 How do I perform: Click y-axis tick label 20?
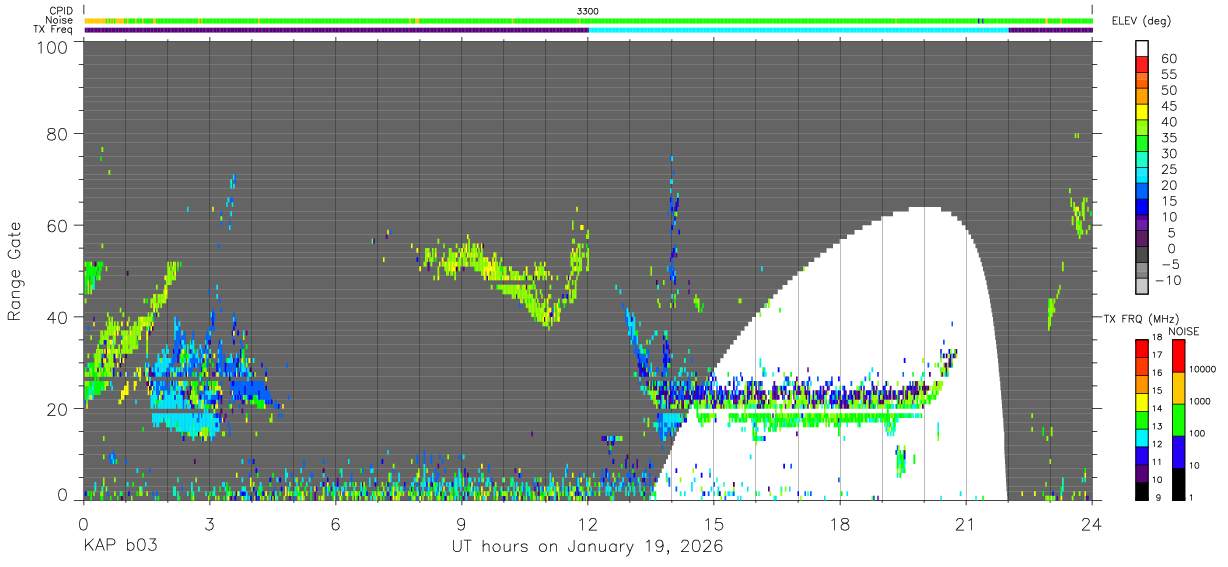[x=57, y=409]
